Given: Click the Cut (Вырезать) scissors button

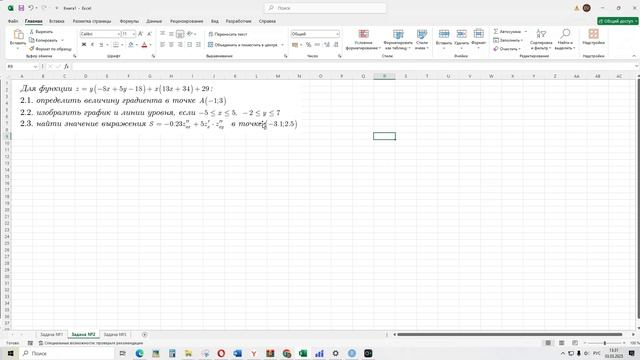Looking at the screenshot, I should coord(41,31).
